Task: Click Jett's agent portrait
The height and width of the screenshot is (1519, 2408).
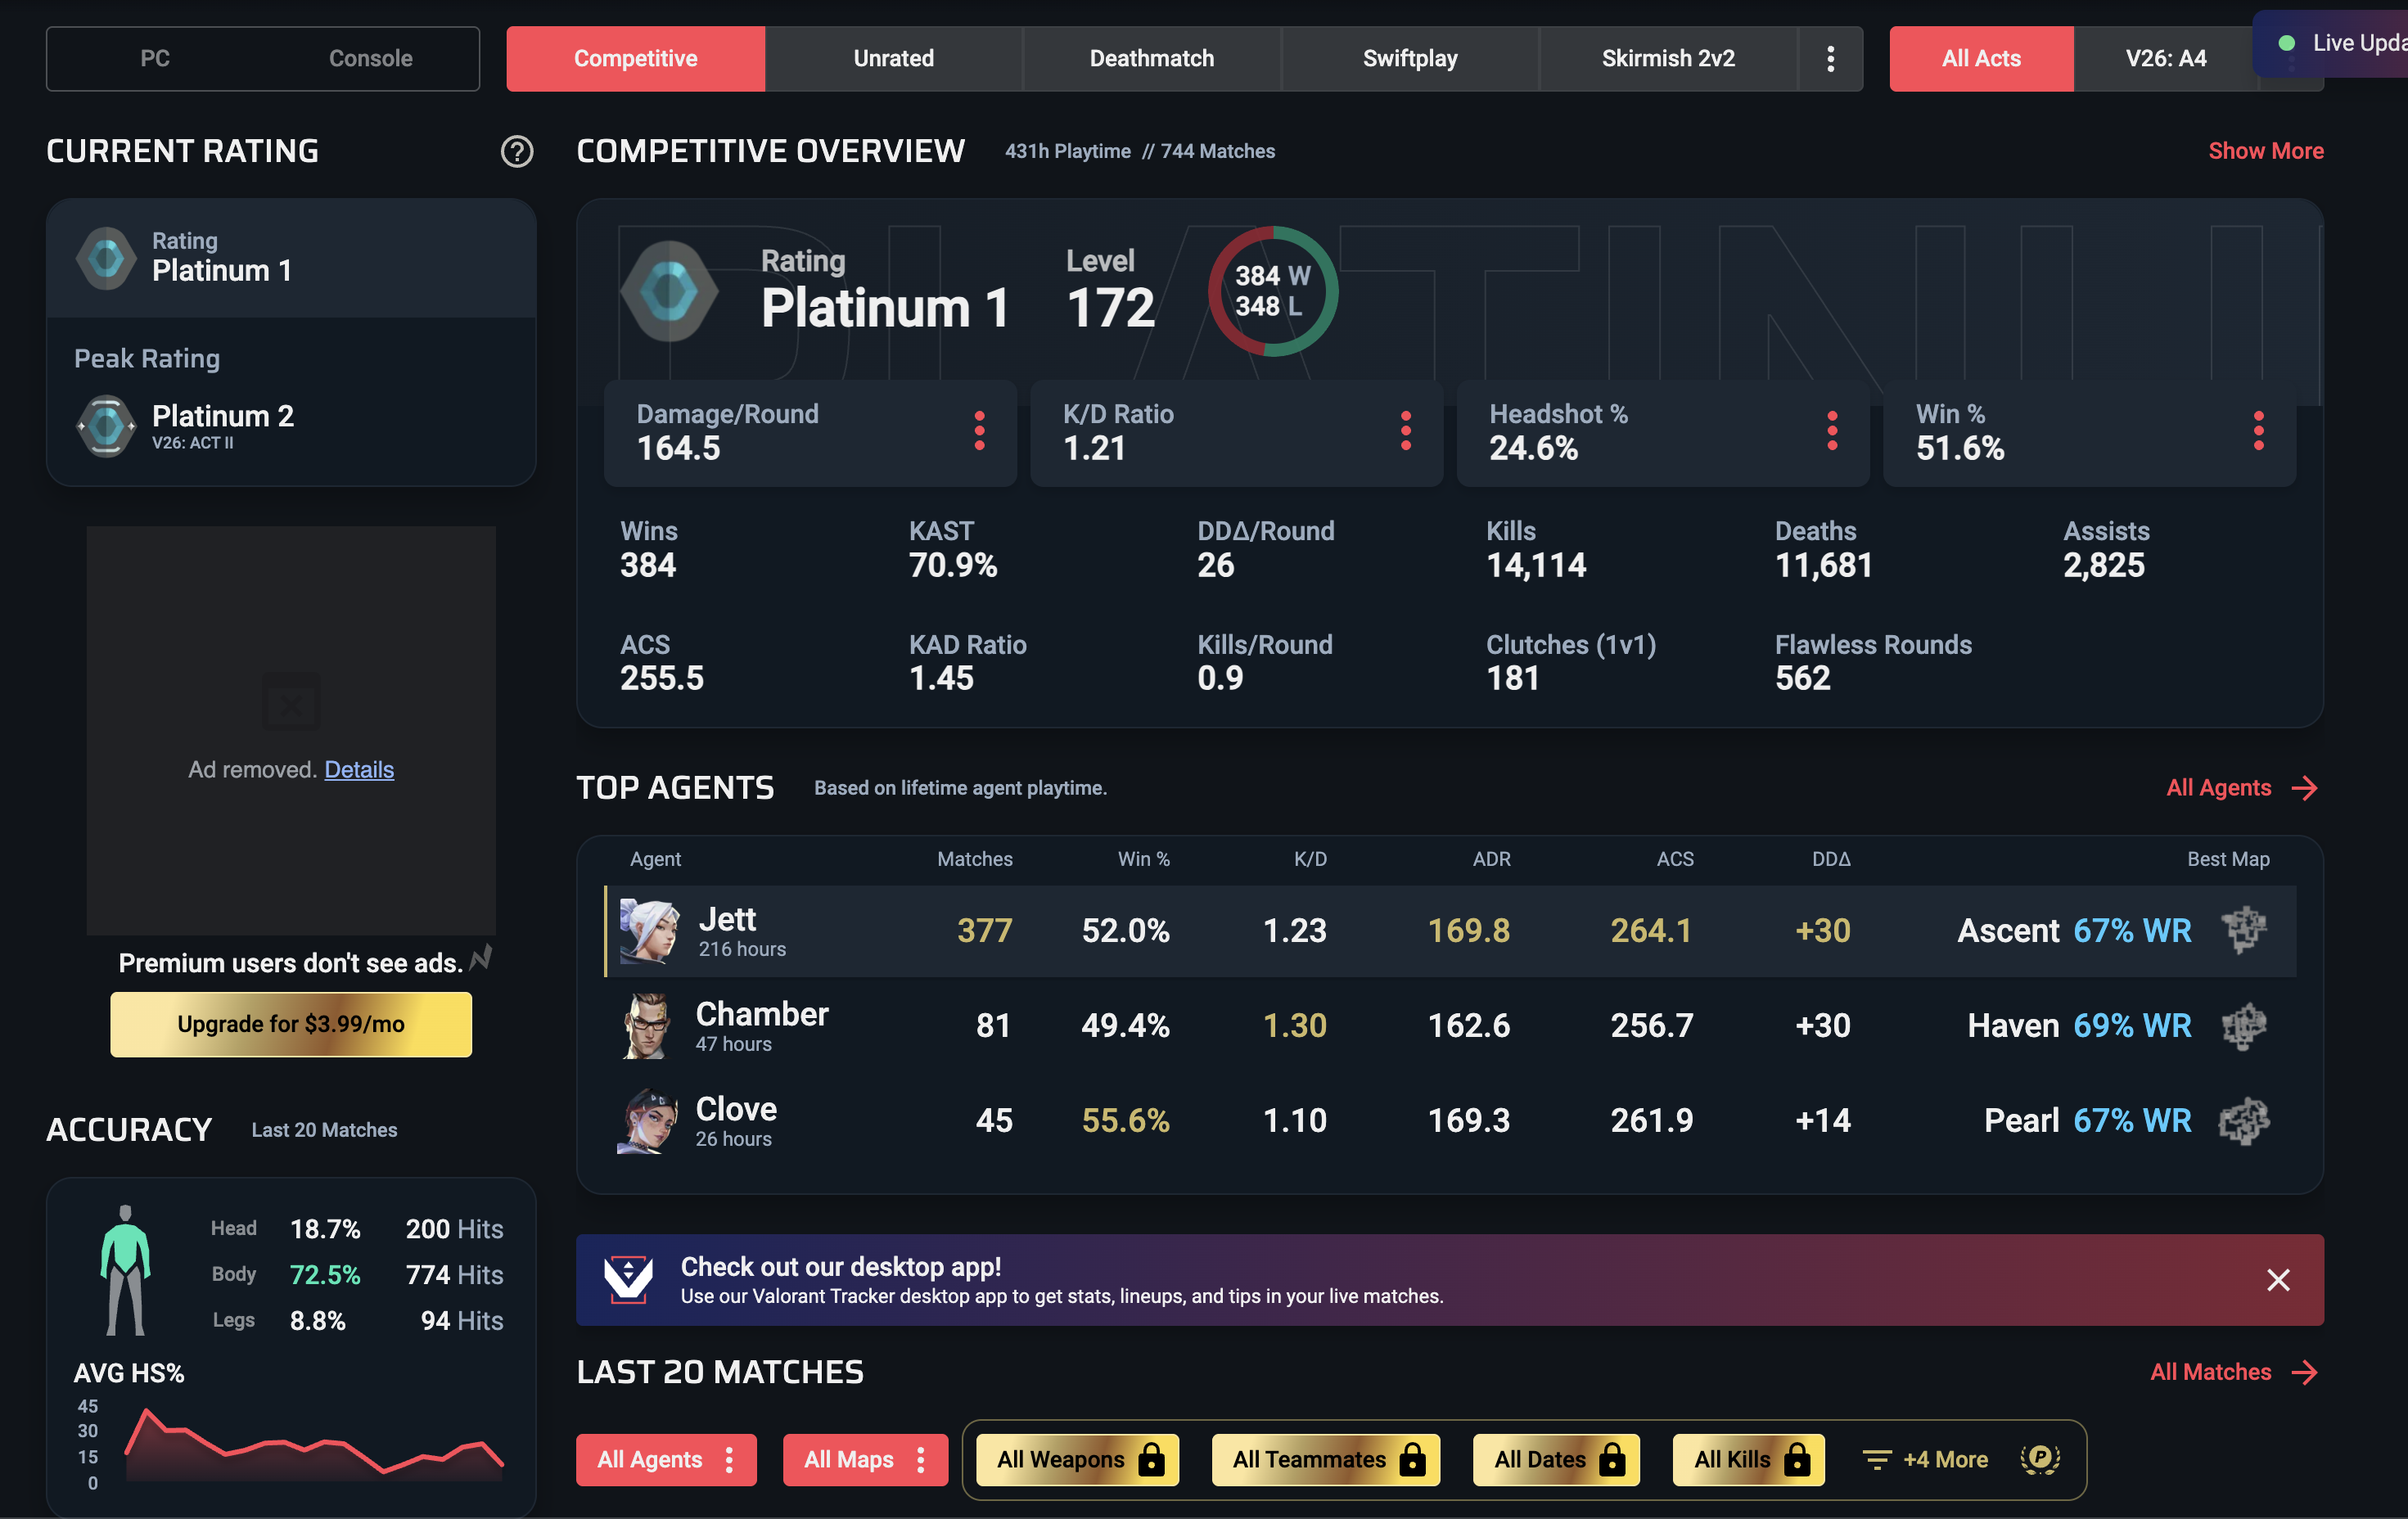Action: pos(649,931)
